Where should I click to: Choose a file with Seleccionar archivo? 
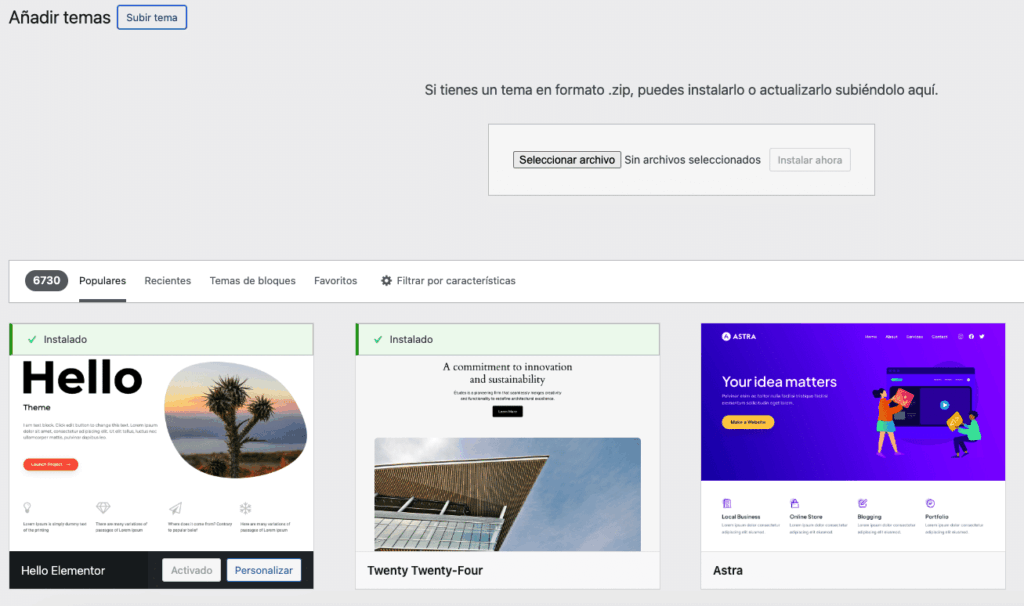567,160
